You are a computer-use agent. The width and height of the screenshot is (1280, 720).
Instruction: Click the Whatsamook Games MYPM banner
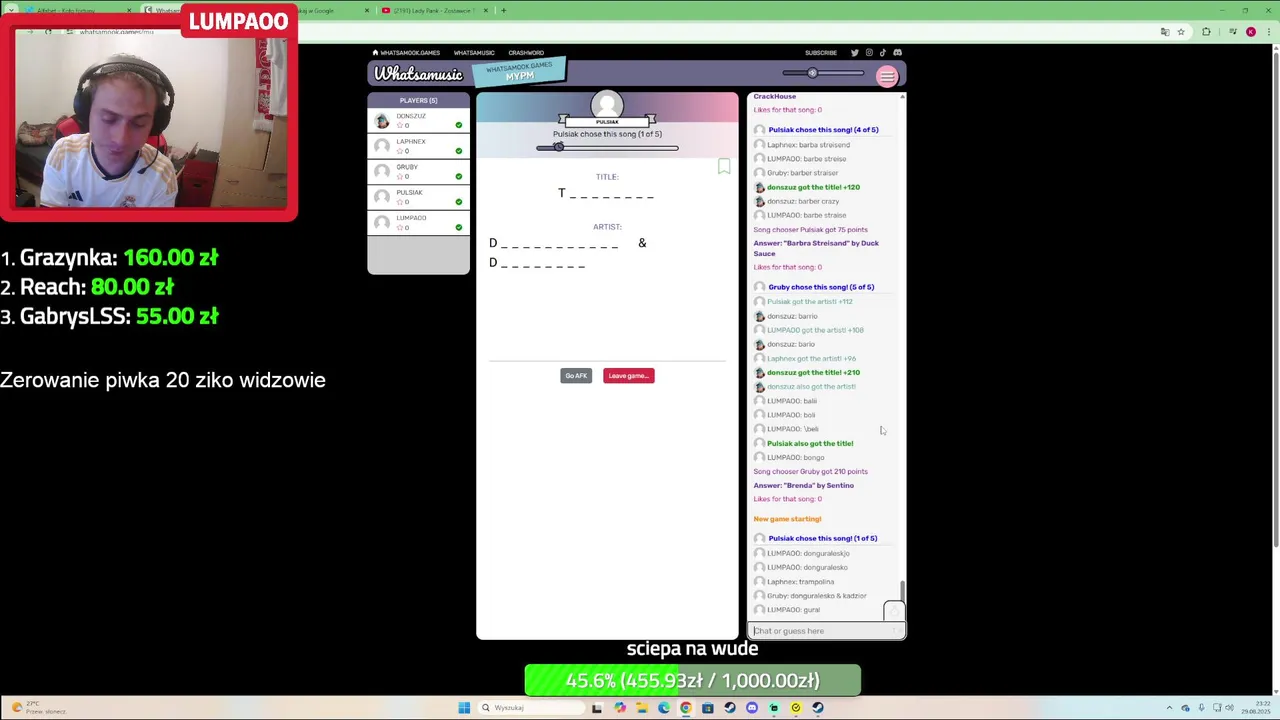[x=520, y=71]
